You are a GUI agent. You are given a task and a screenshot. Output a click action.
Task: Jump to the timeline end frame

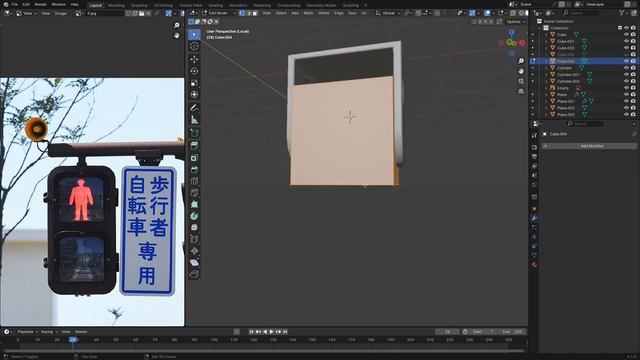point(285,332)
